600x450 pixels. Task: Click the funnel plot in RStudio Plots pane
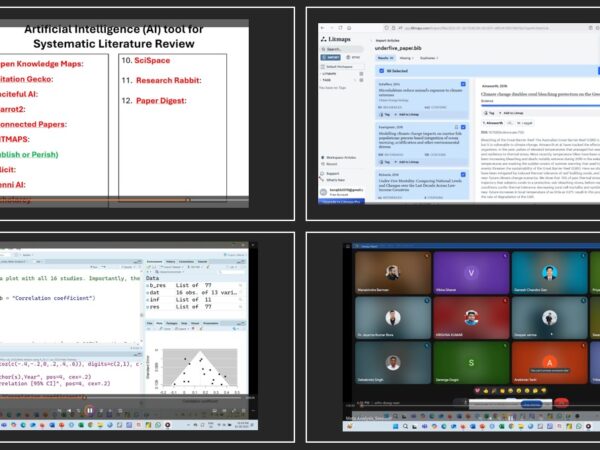click(x=200, y=368)
